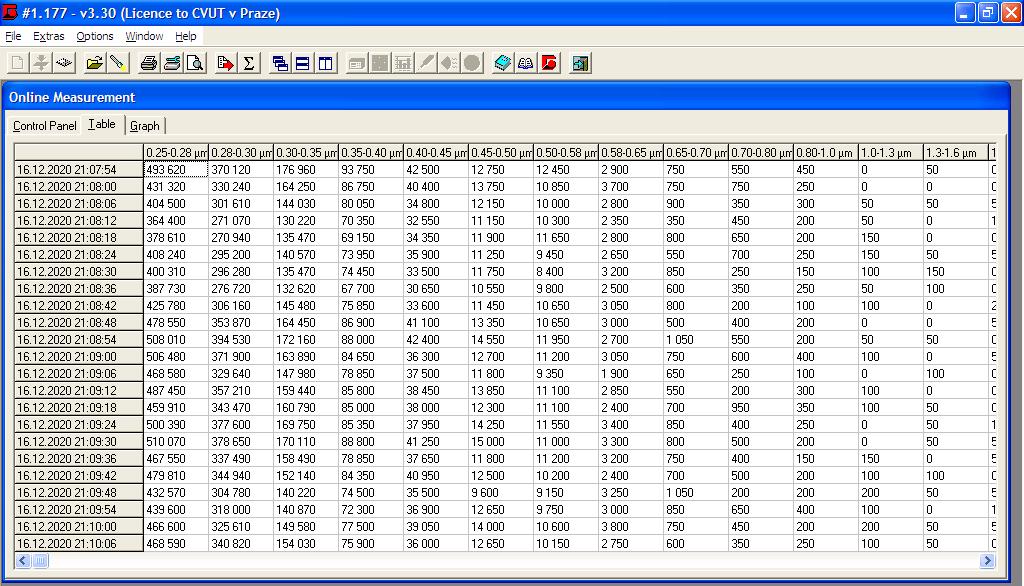The height and width of the screenshot is (586, 1024).
Task: Select the Table tab
Action: [x=103, y=125]
